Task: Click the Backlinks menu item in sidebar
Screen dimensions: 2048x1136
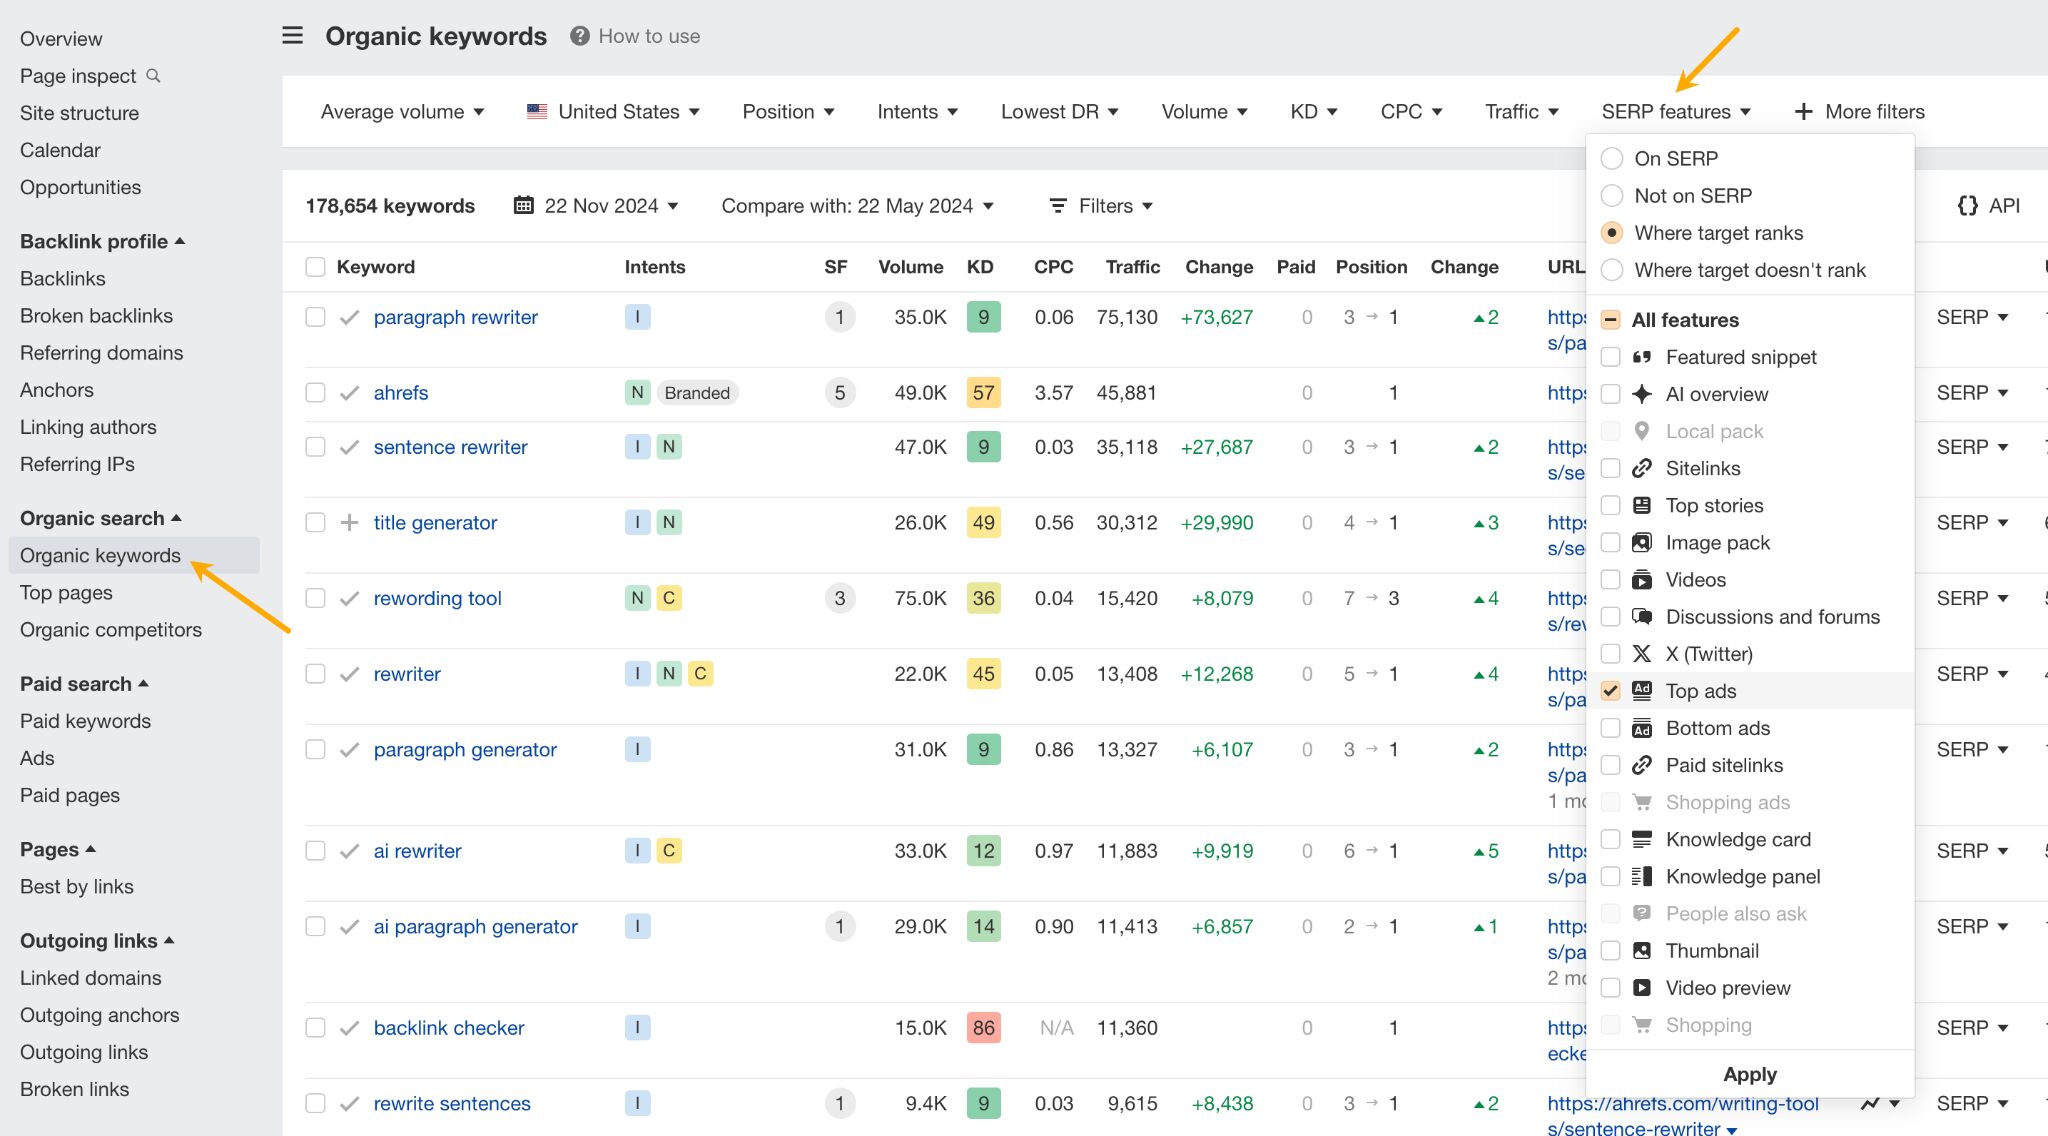Action: click(62, 278)
